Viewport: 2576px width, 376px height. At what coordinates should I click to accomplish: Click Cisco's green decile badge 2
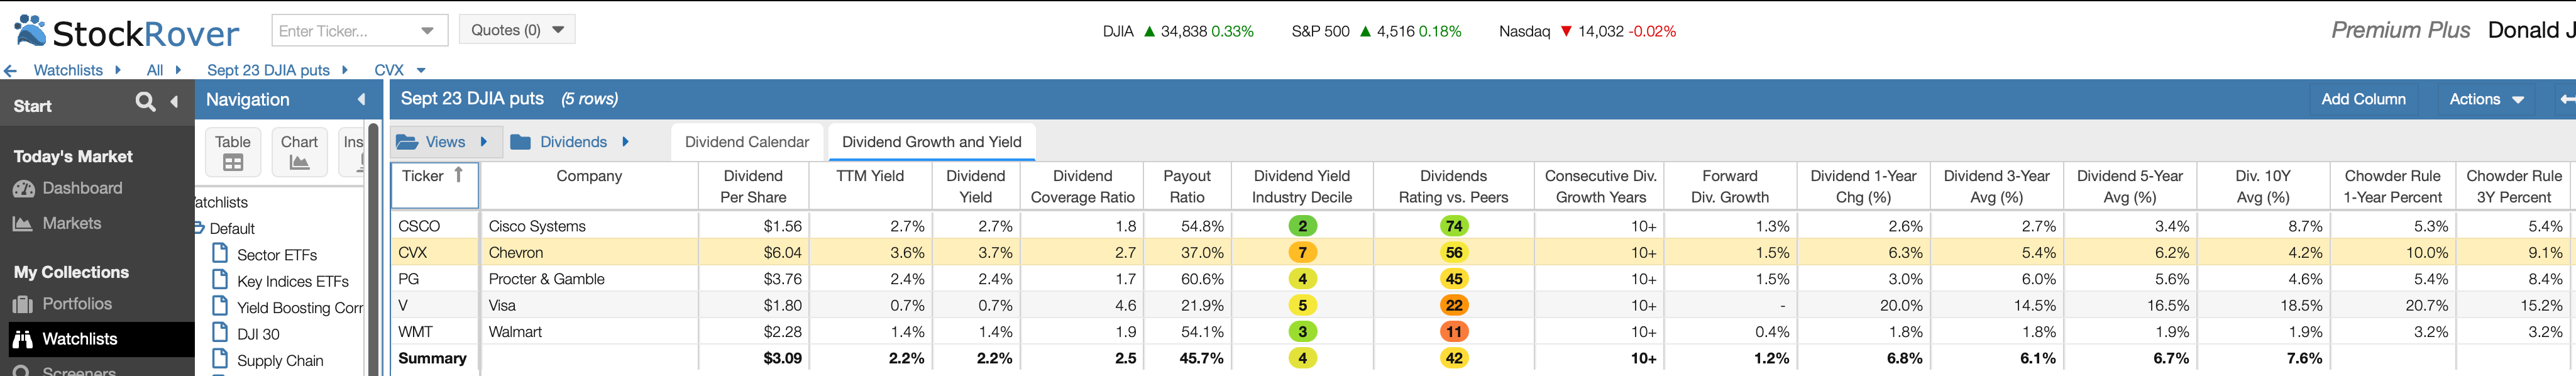pos(1302,226)
